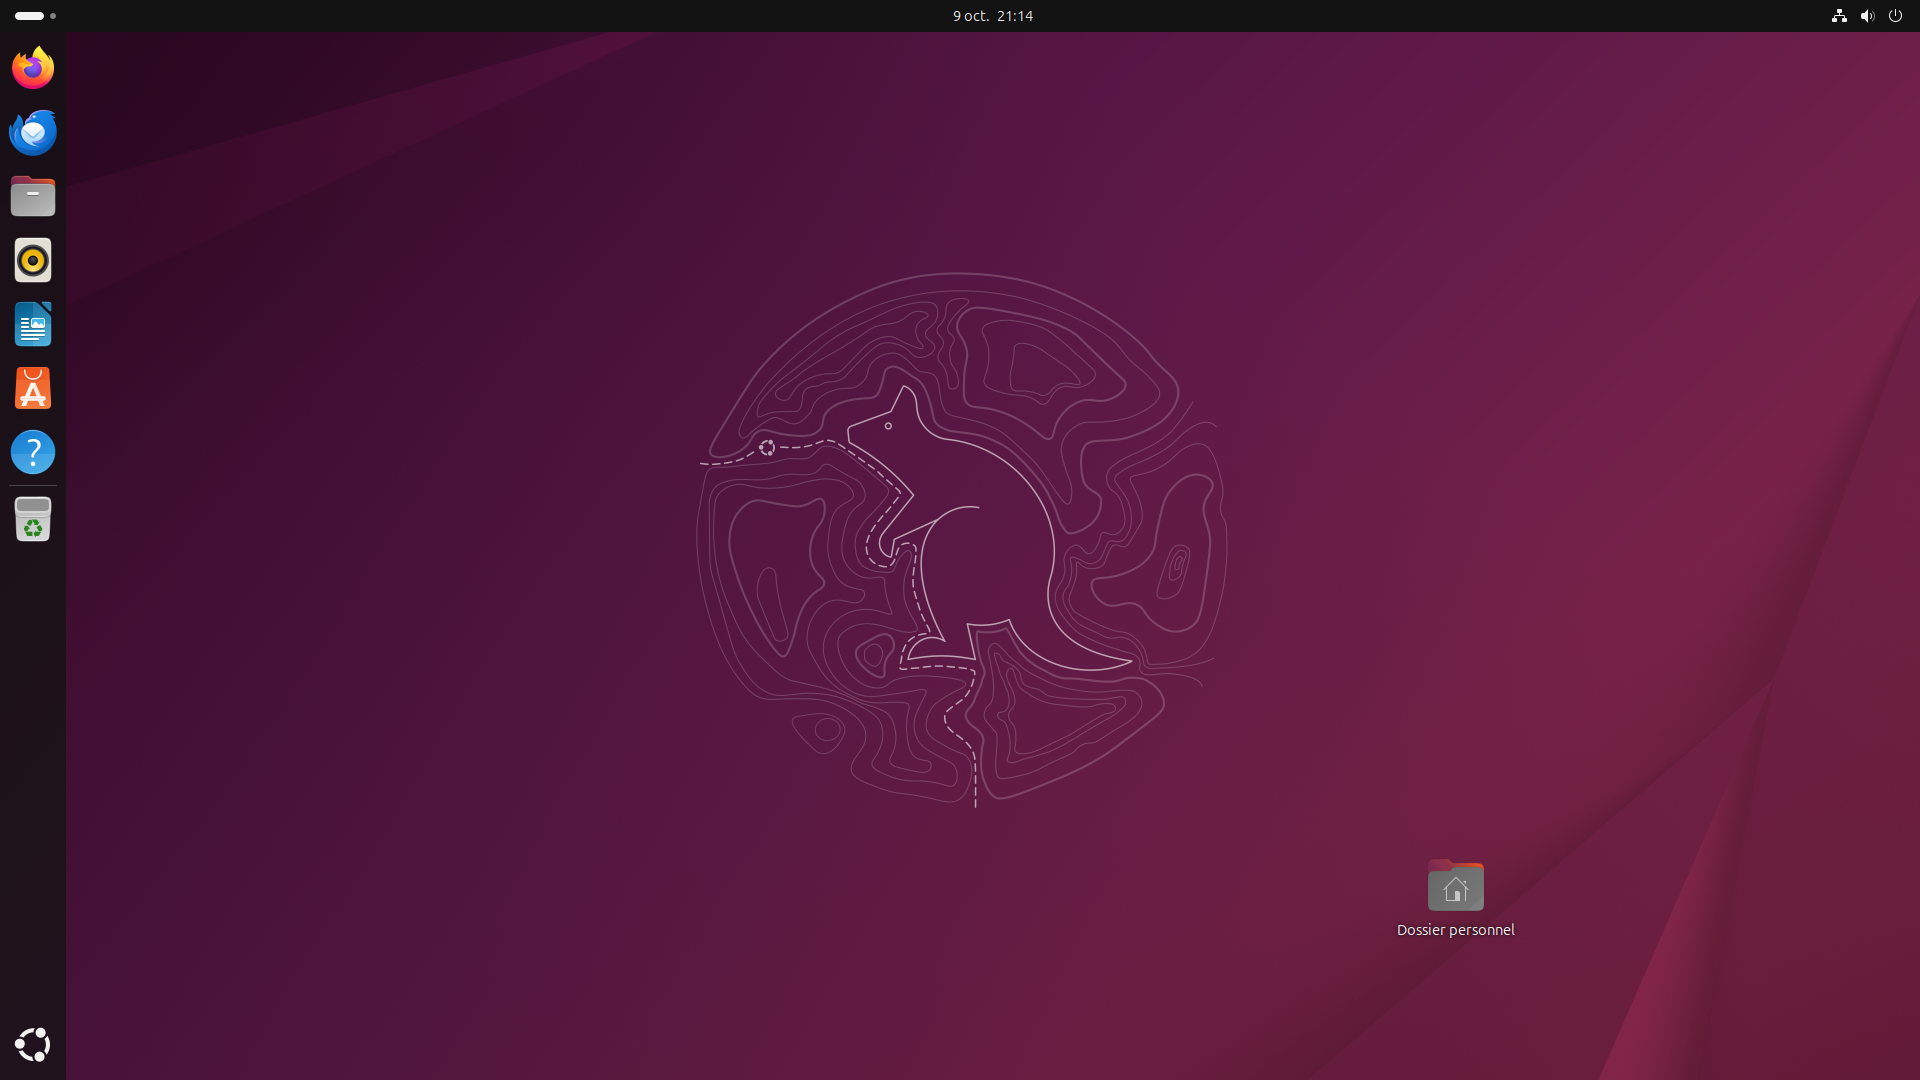The height and width of the screenshot is (1080, 1920).
Task: Open the Files manager in dock
Action: pos(33,196)
